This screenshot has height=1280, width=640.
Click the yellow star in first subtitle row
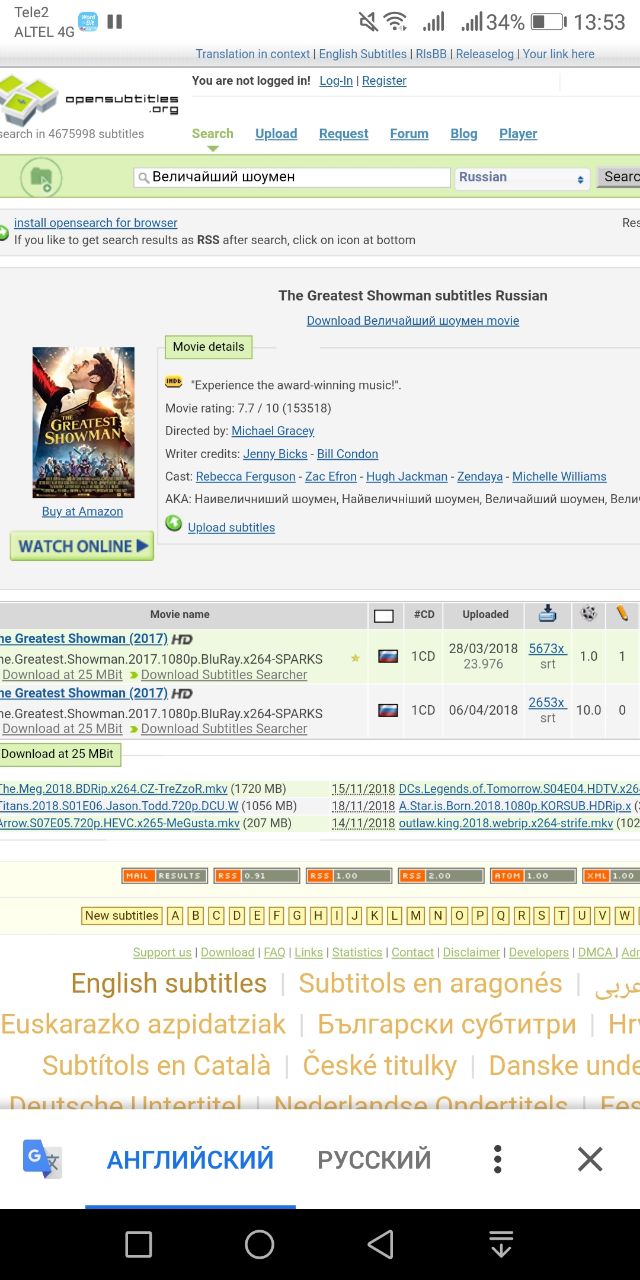pyautogui.click(x=355, y=658)
